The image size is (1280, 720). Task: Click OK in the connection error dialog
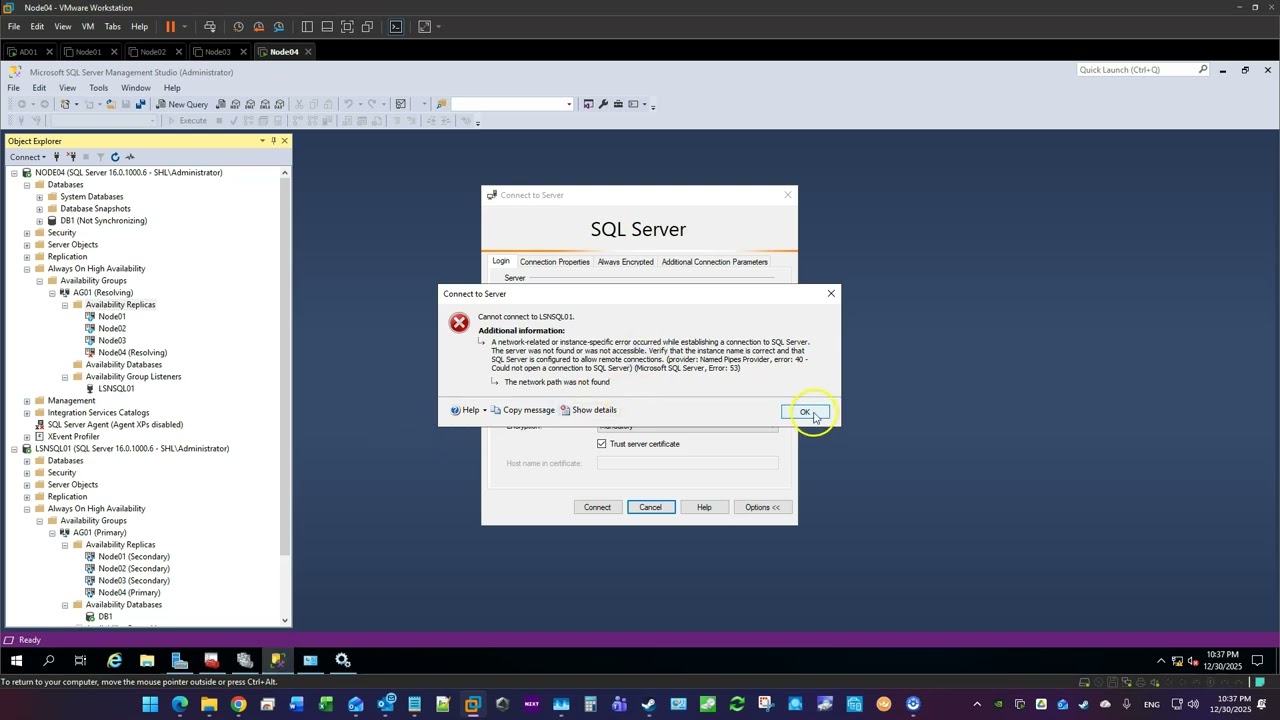point(805,412)
